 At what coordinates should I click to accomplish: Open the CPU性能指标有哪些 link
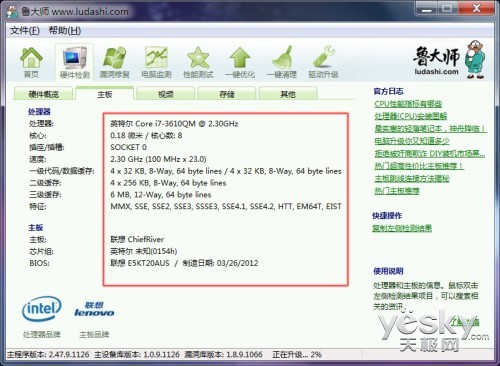click(x=408, y=104)
